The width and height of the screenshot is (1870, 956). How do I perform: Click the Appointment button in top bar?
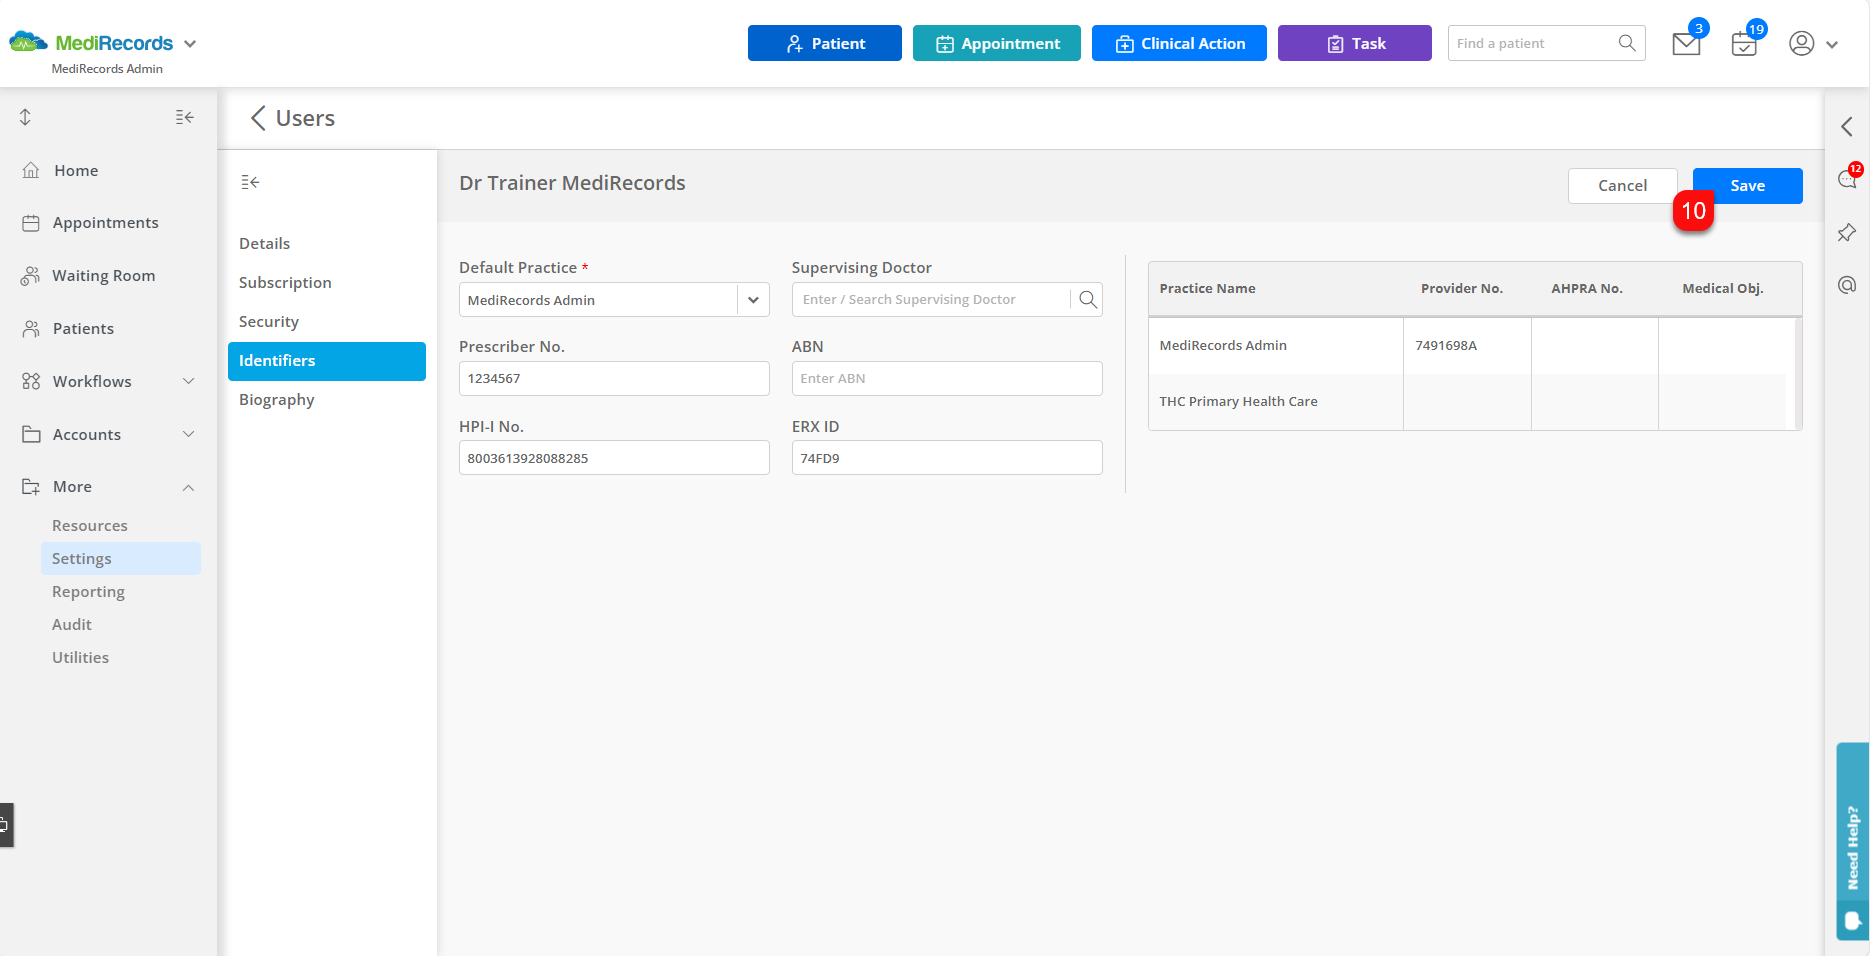996,43
